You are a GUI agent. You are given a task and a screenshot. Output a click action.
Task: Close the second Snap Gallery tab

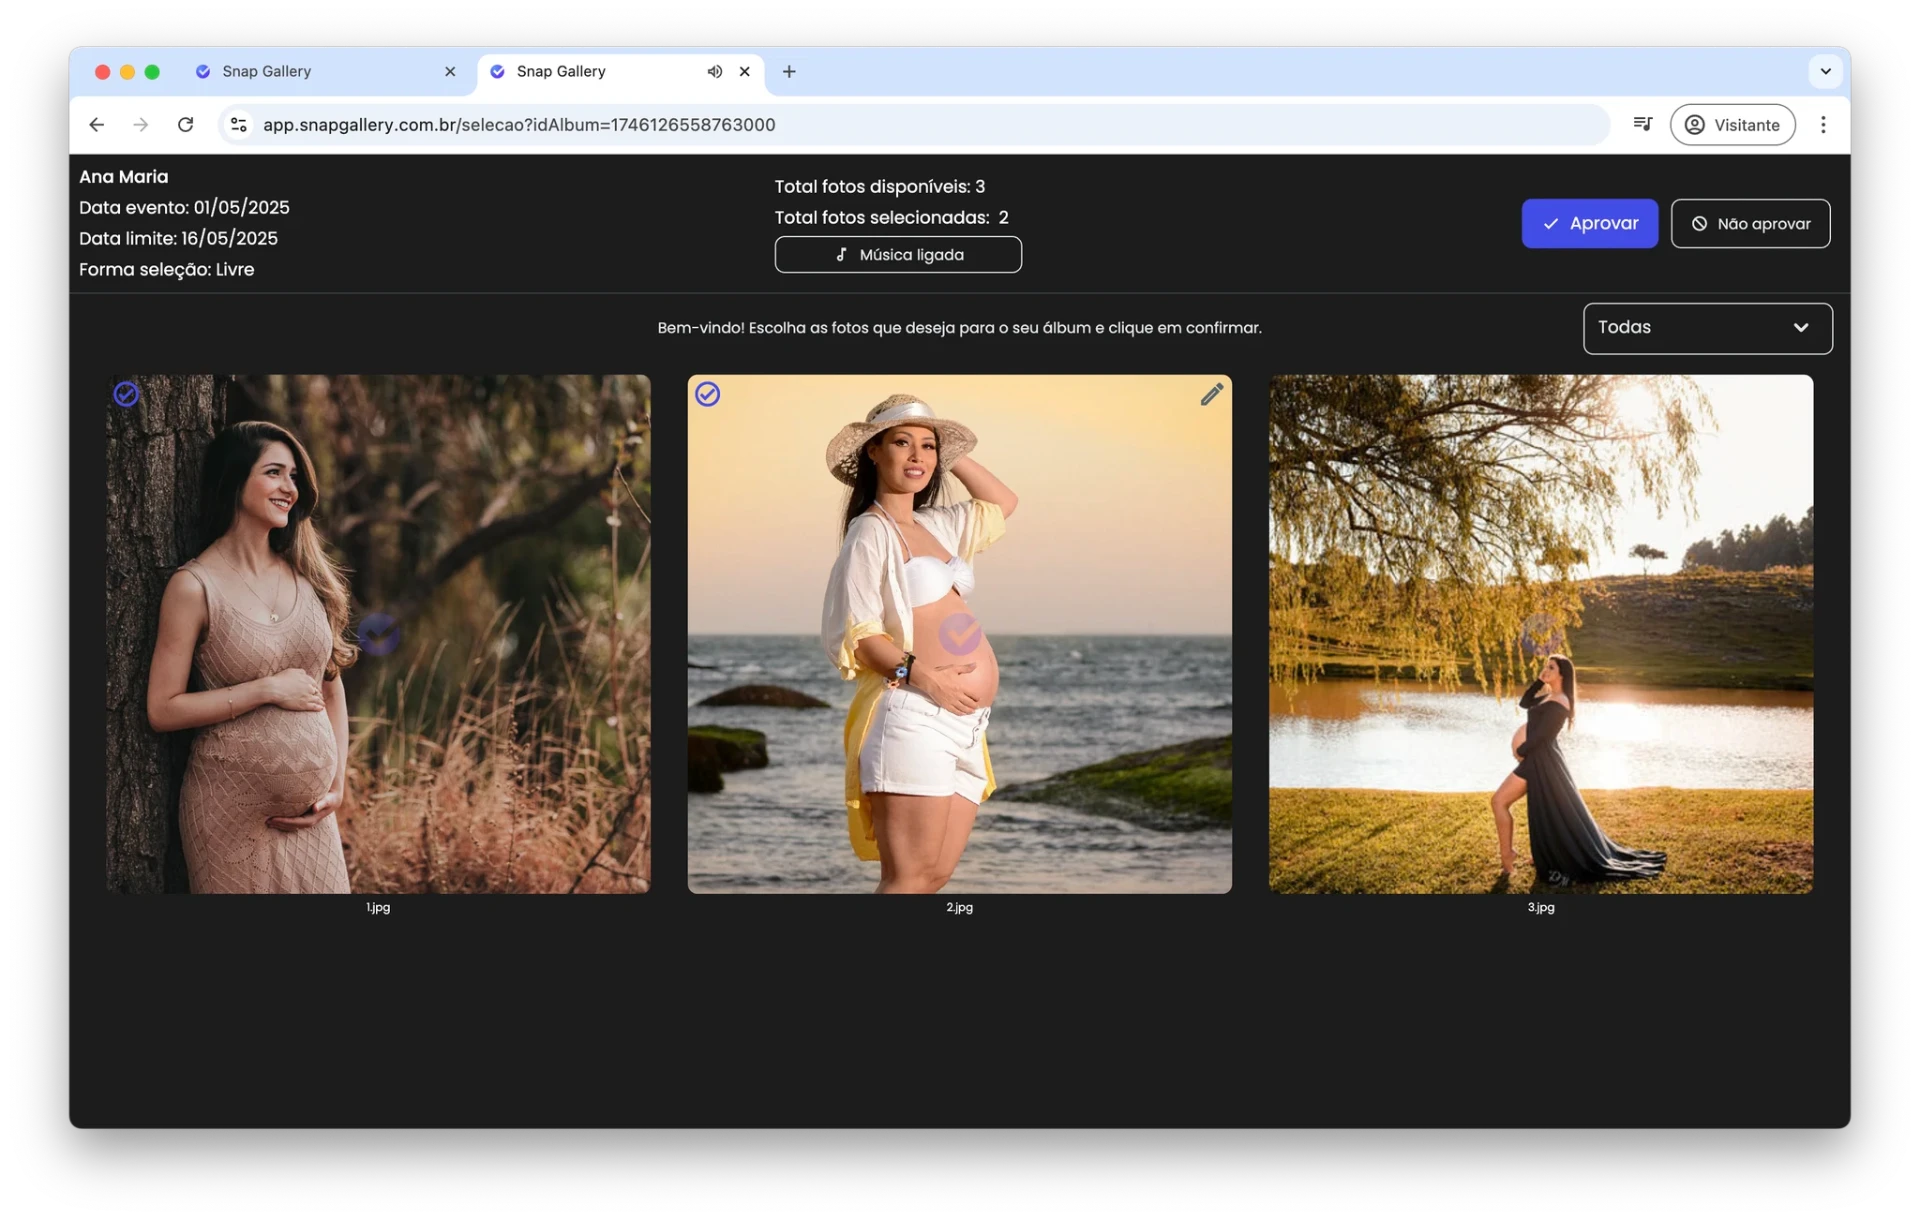[x=744, y=71]
